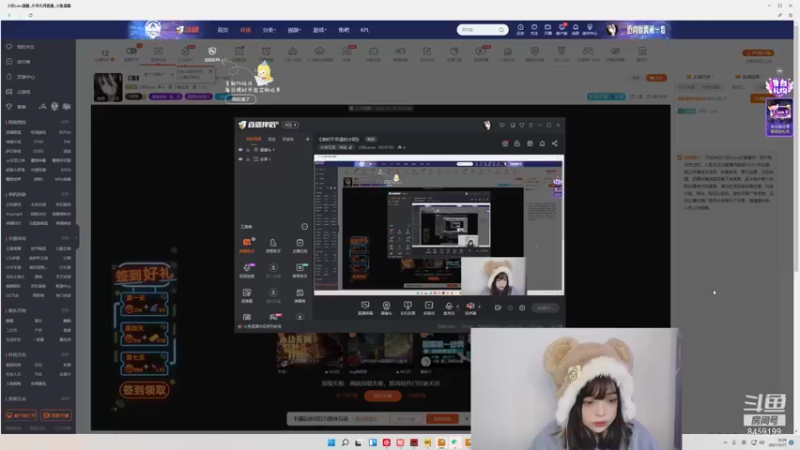
Task: Toggle visibility eye of 摄像头1 source
Action: [240, 150]
